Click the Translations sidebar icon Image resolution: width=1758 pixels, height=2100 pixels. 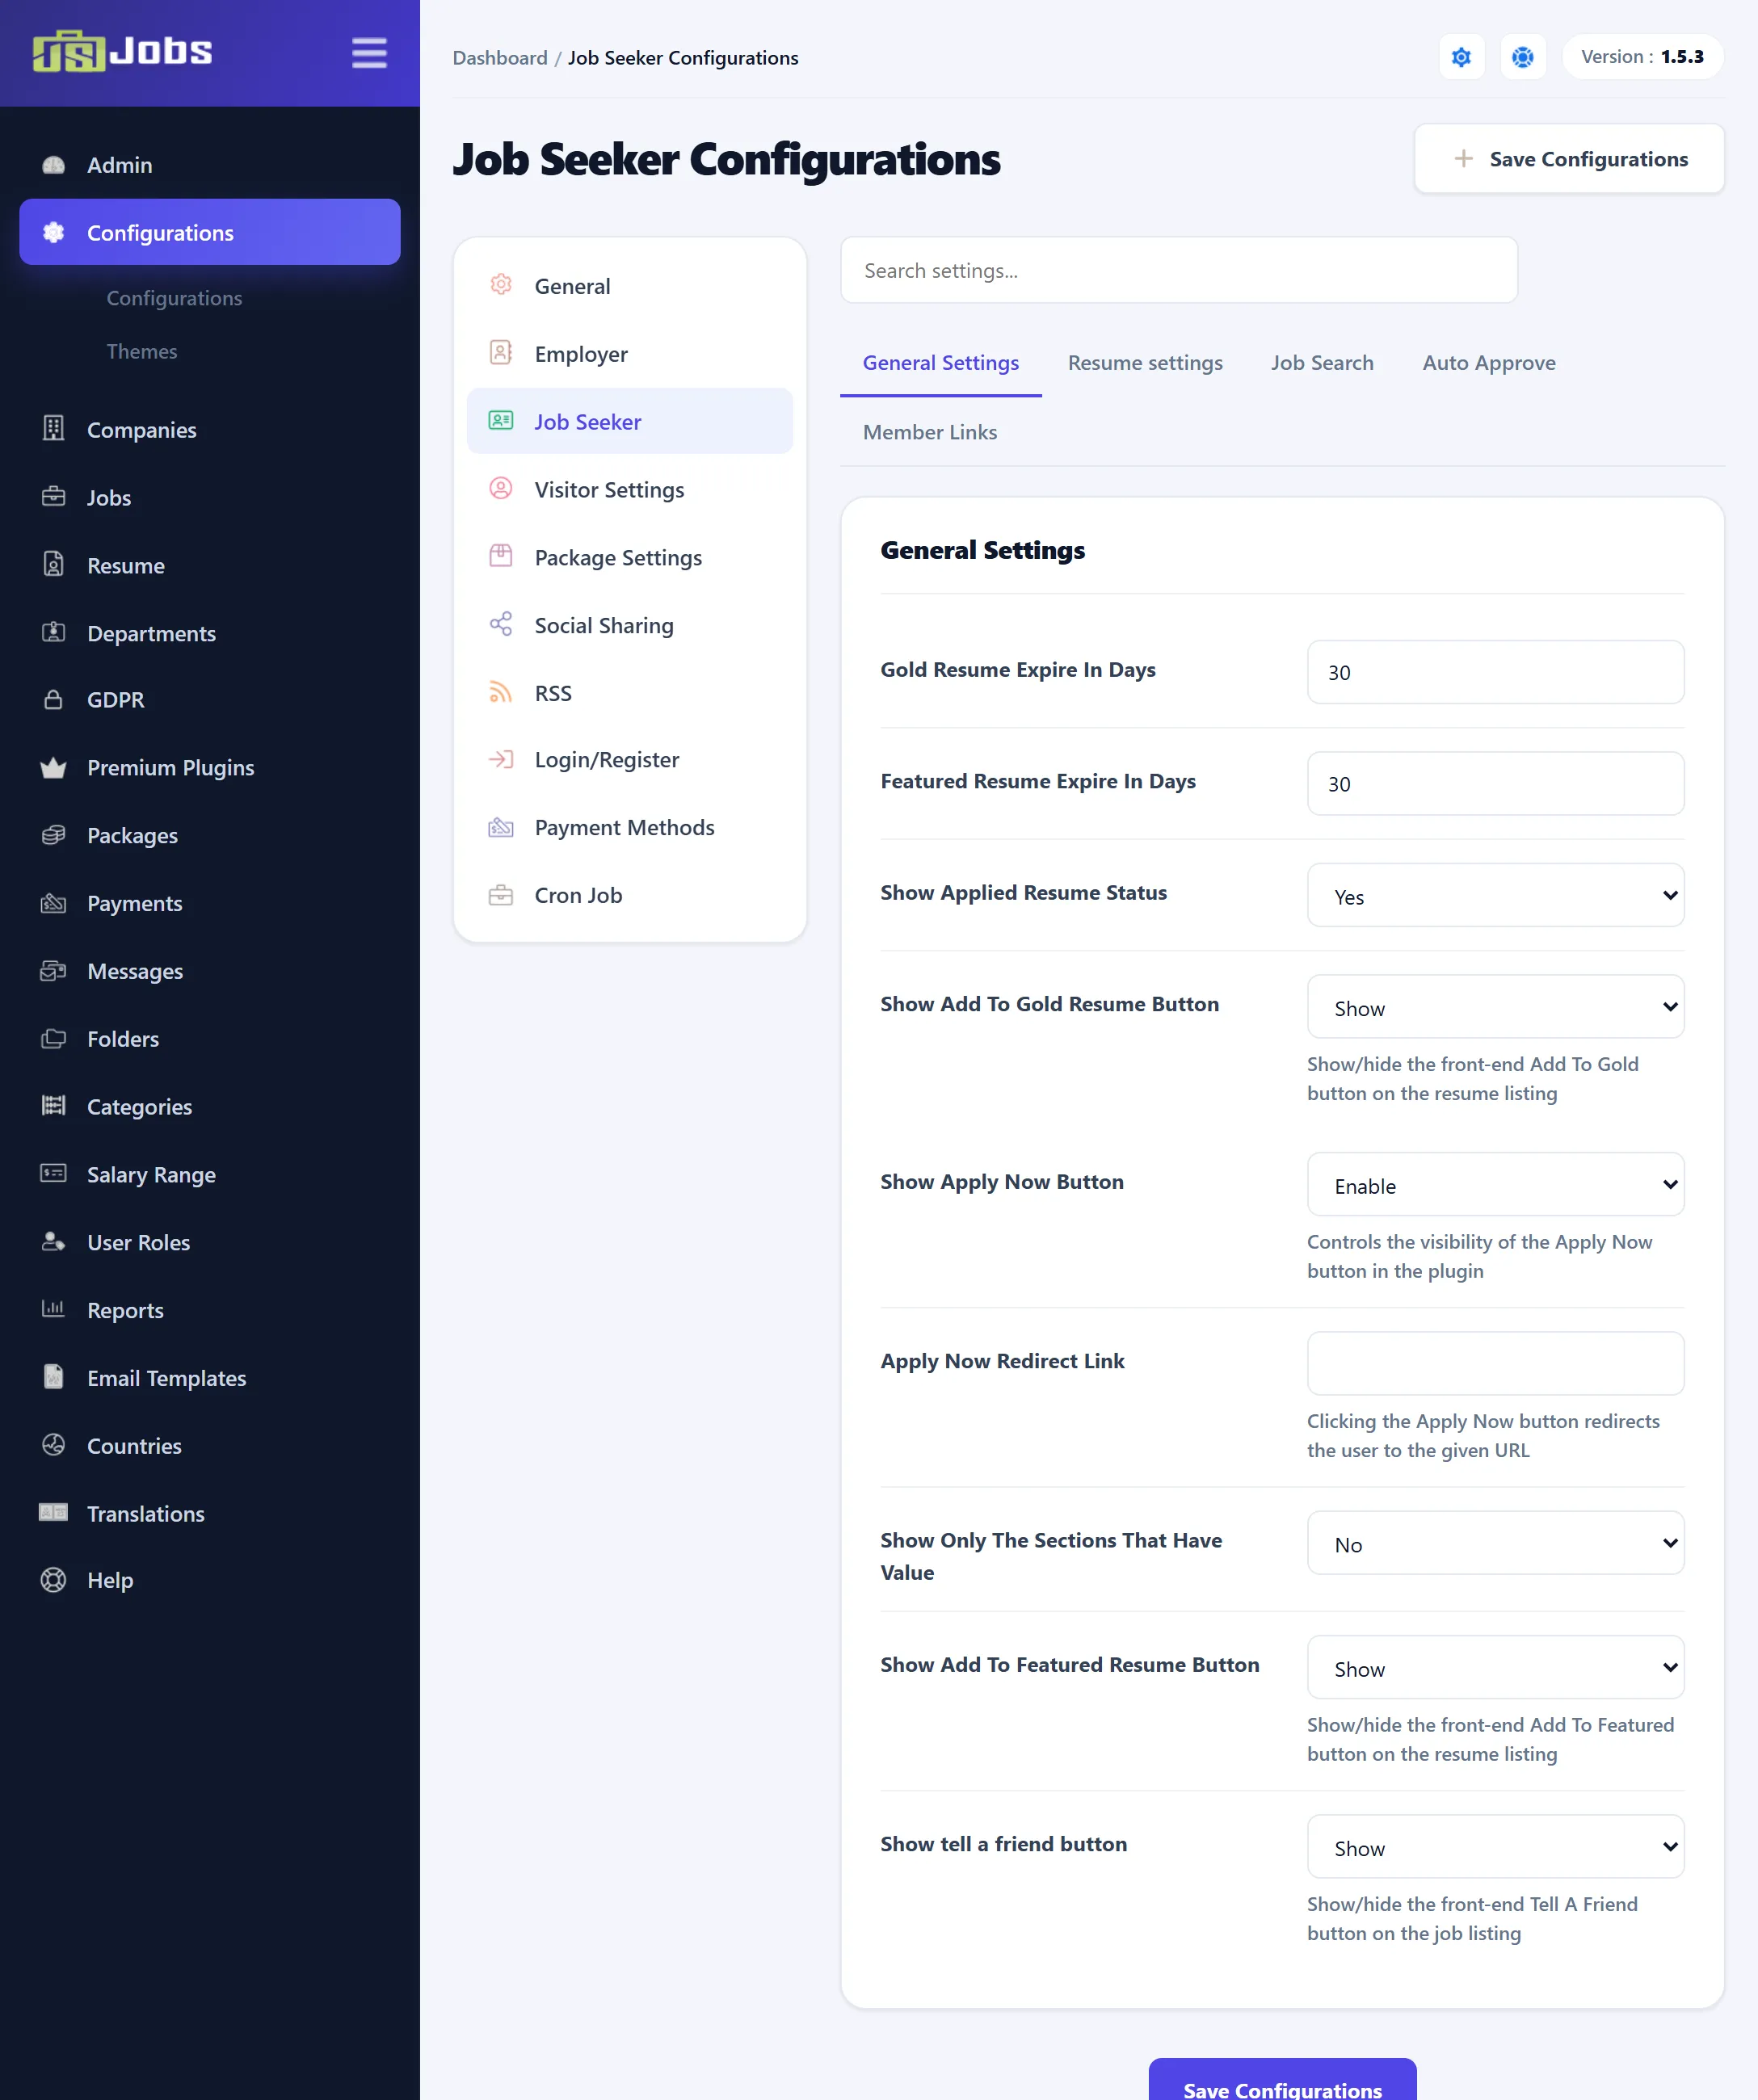pos(53,1513)
